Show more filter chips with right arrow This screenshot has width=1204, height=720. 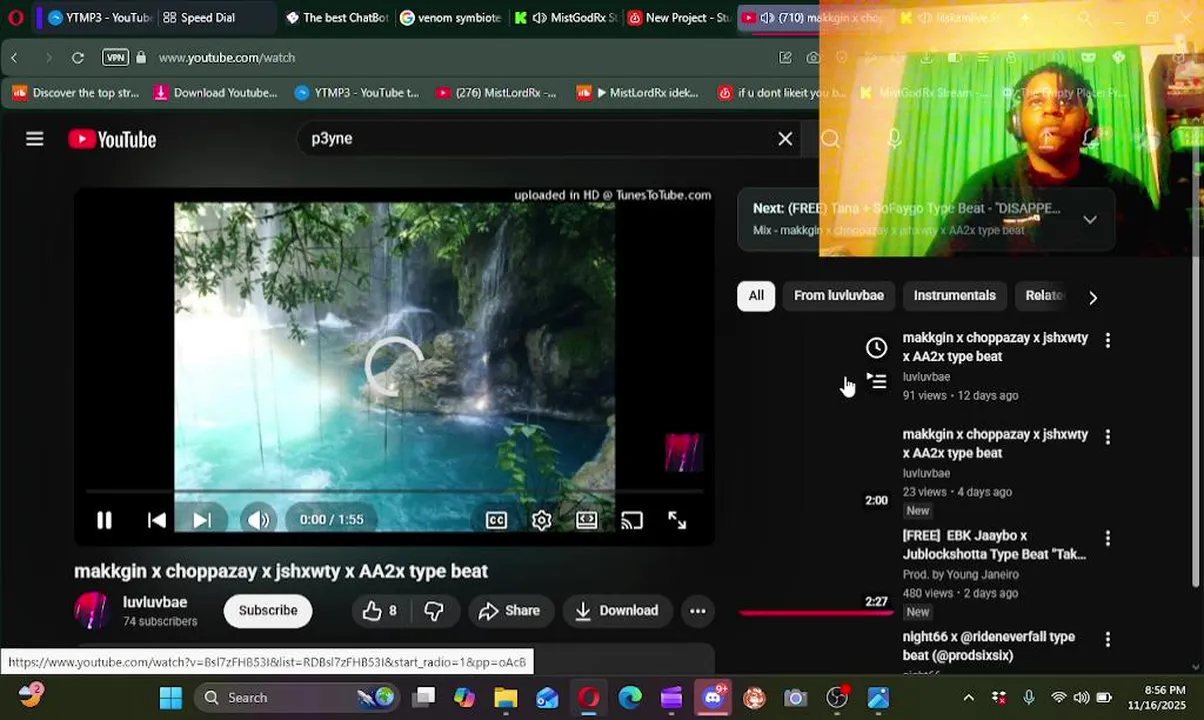pos(1093,297)
